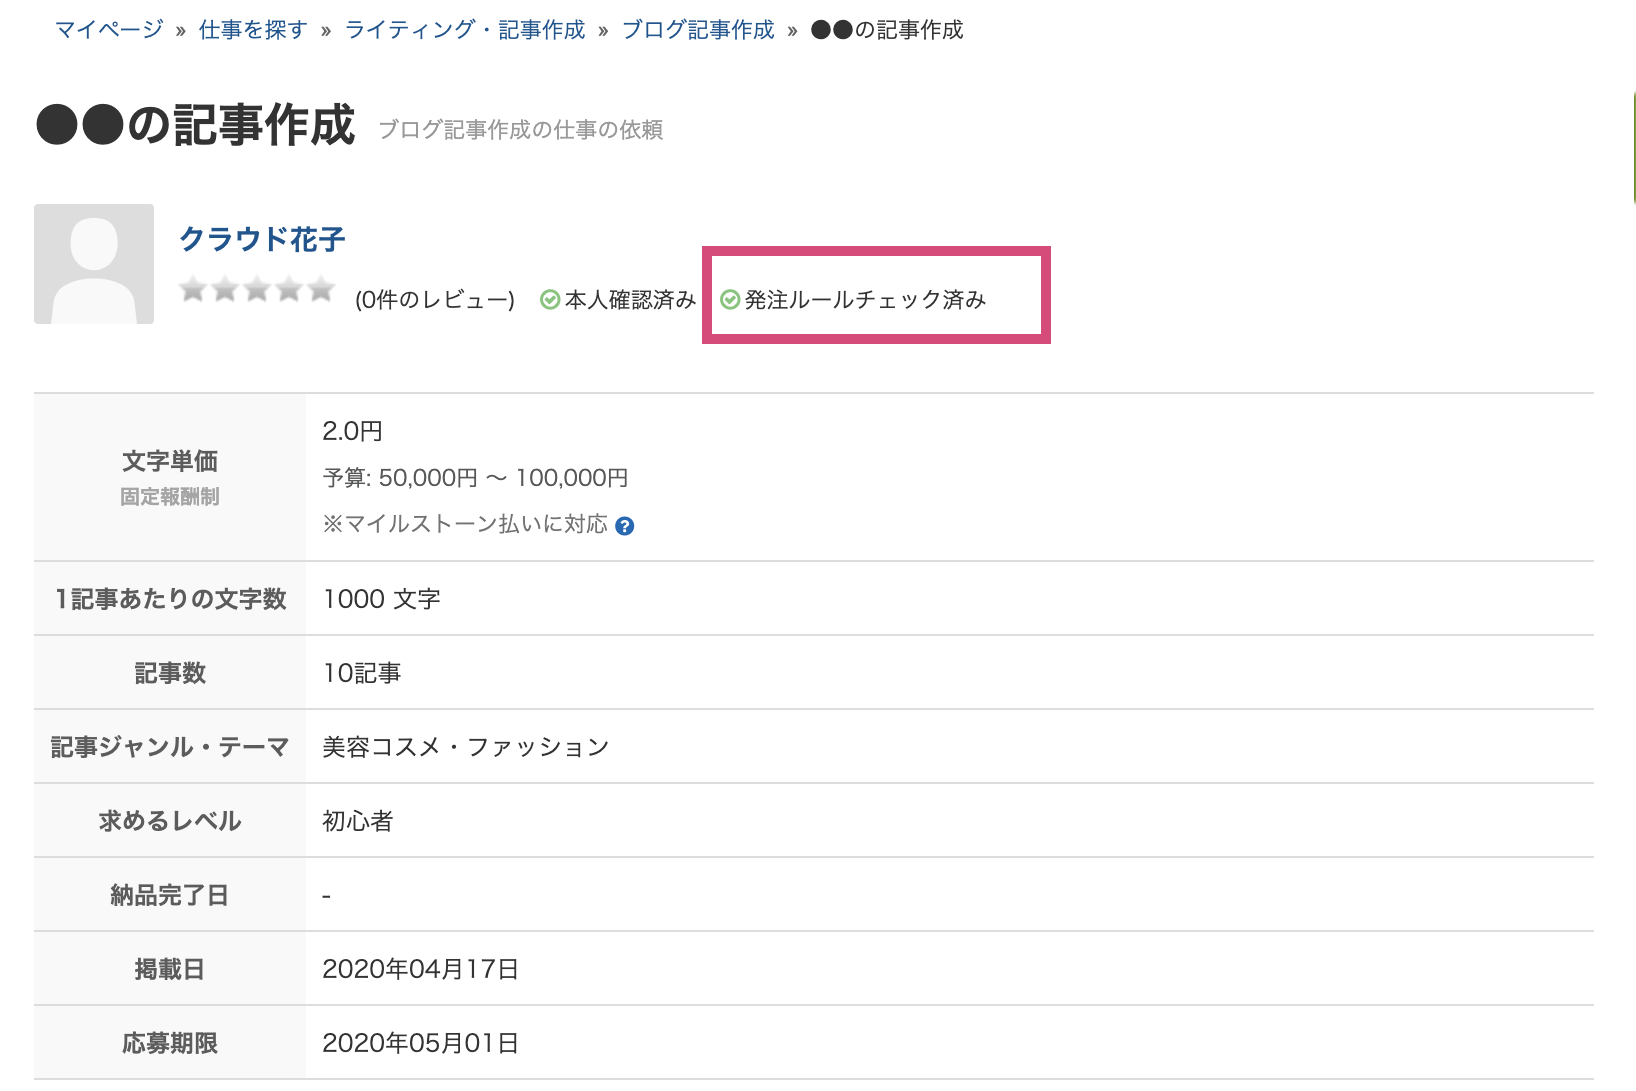Click the milestone payment help question-mark icon
The width and height of the screenshot is (1636, 1091).
point(625,526)
